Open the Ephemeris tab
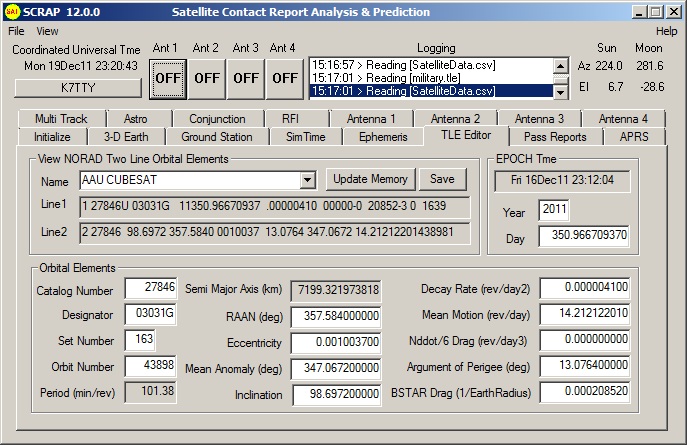The height and width of the screenshot is (445, 687). point(383,137)
